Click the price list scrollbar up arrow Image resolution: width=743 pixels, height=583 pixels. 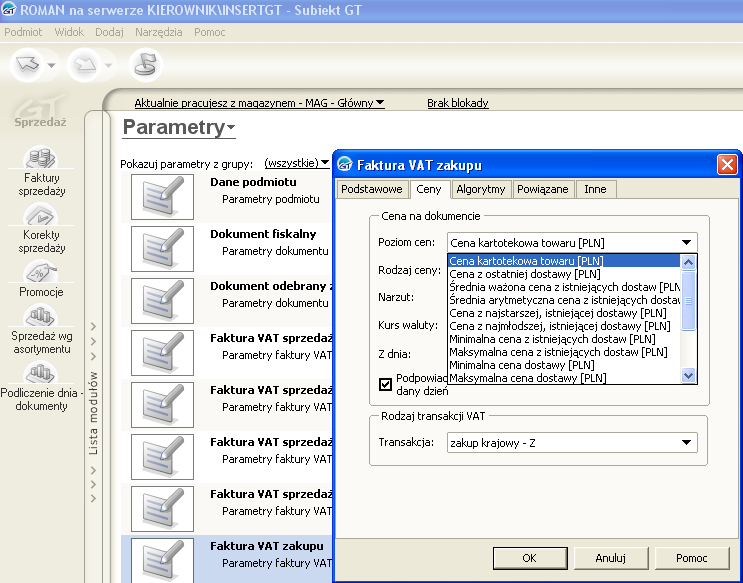click(x=688, y=262)
